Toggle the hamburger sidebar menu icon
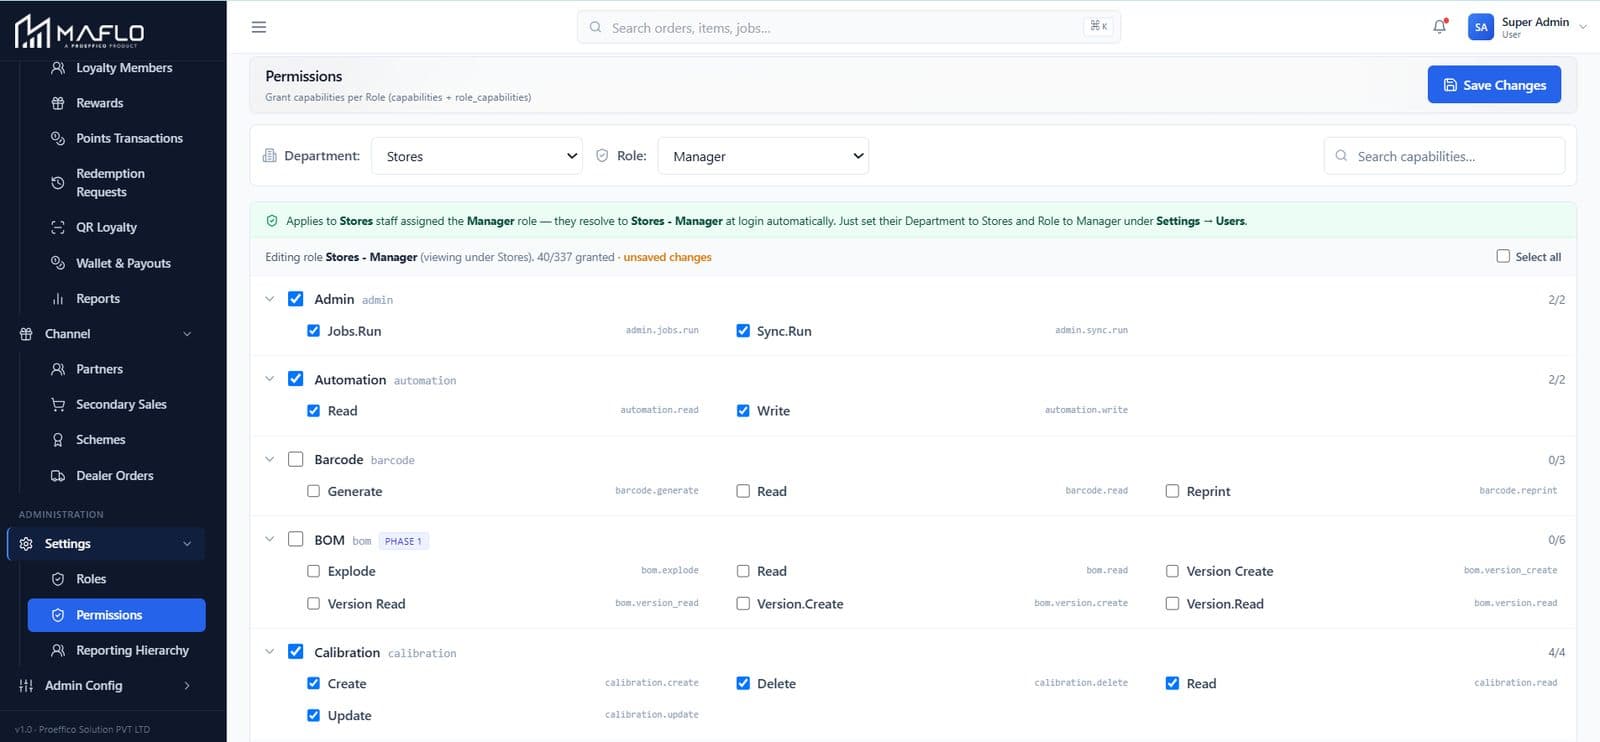The height and width of the screenshot is (742, 1600). (259, 27)
